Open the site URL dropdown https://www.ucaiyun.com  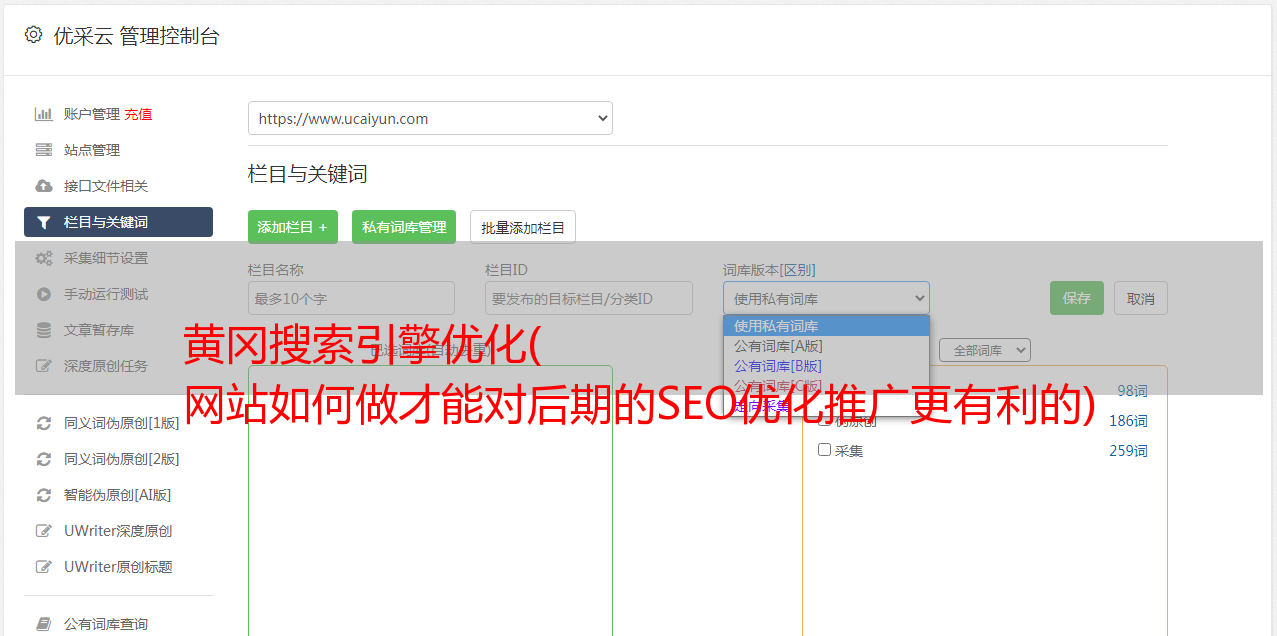coord(430,118)
